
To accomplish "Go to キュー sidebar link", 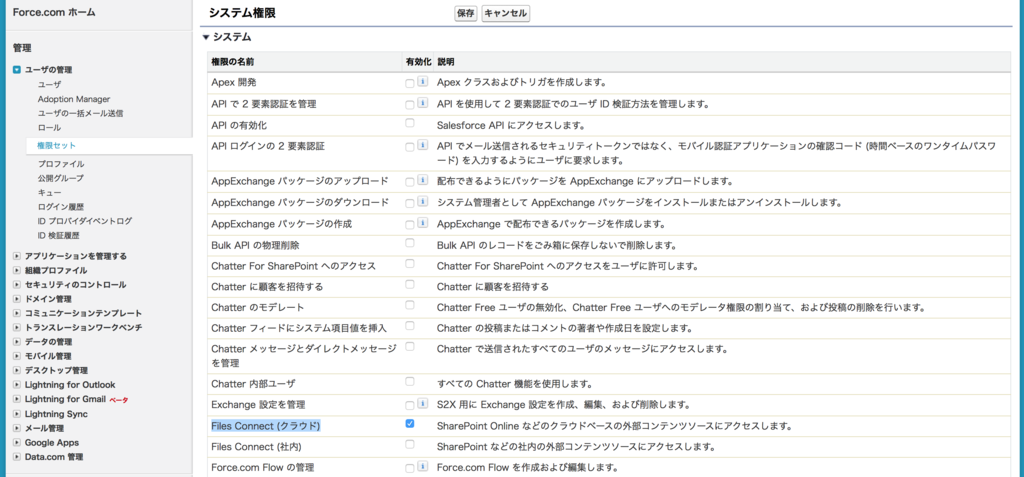I will click(50, 193).
